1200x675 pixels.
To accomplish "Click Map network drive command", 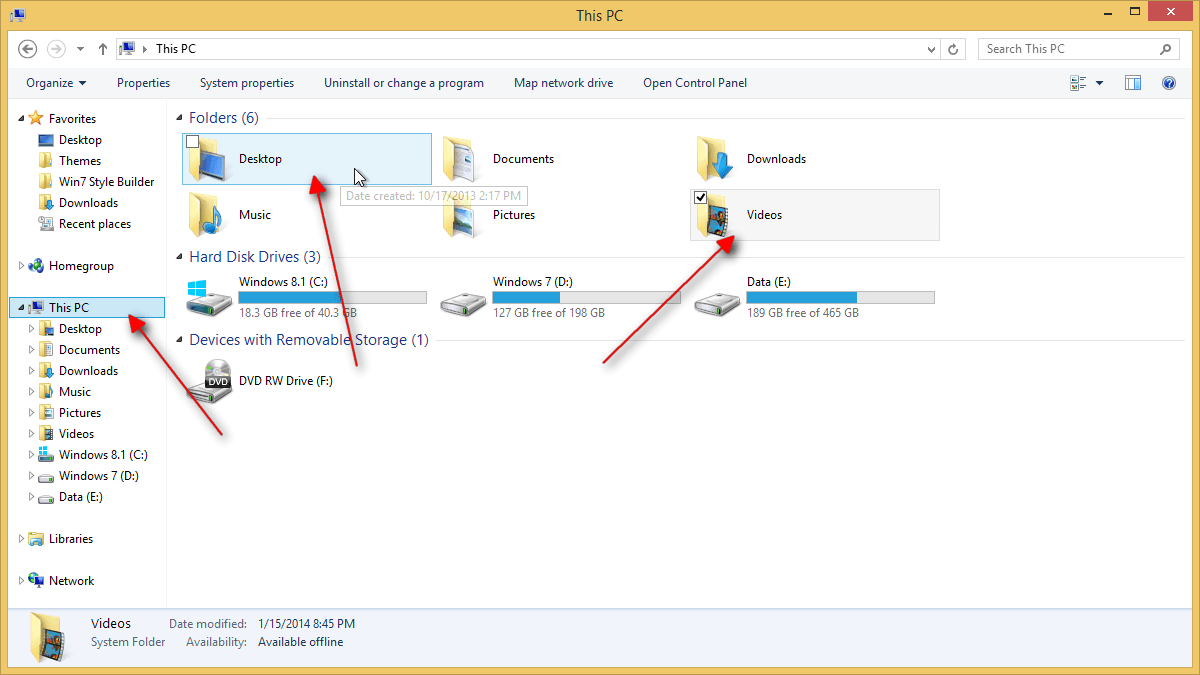I will pos(563,83).
